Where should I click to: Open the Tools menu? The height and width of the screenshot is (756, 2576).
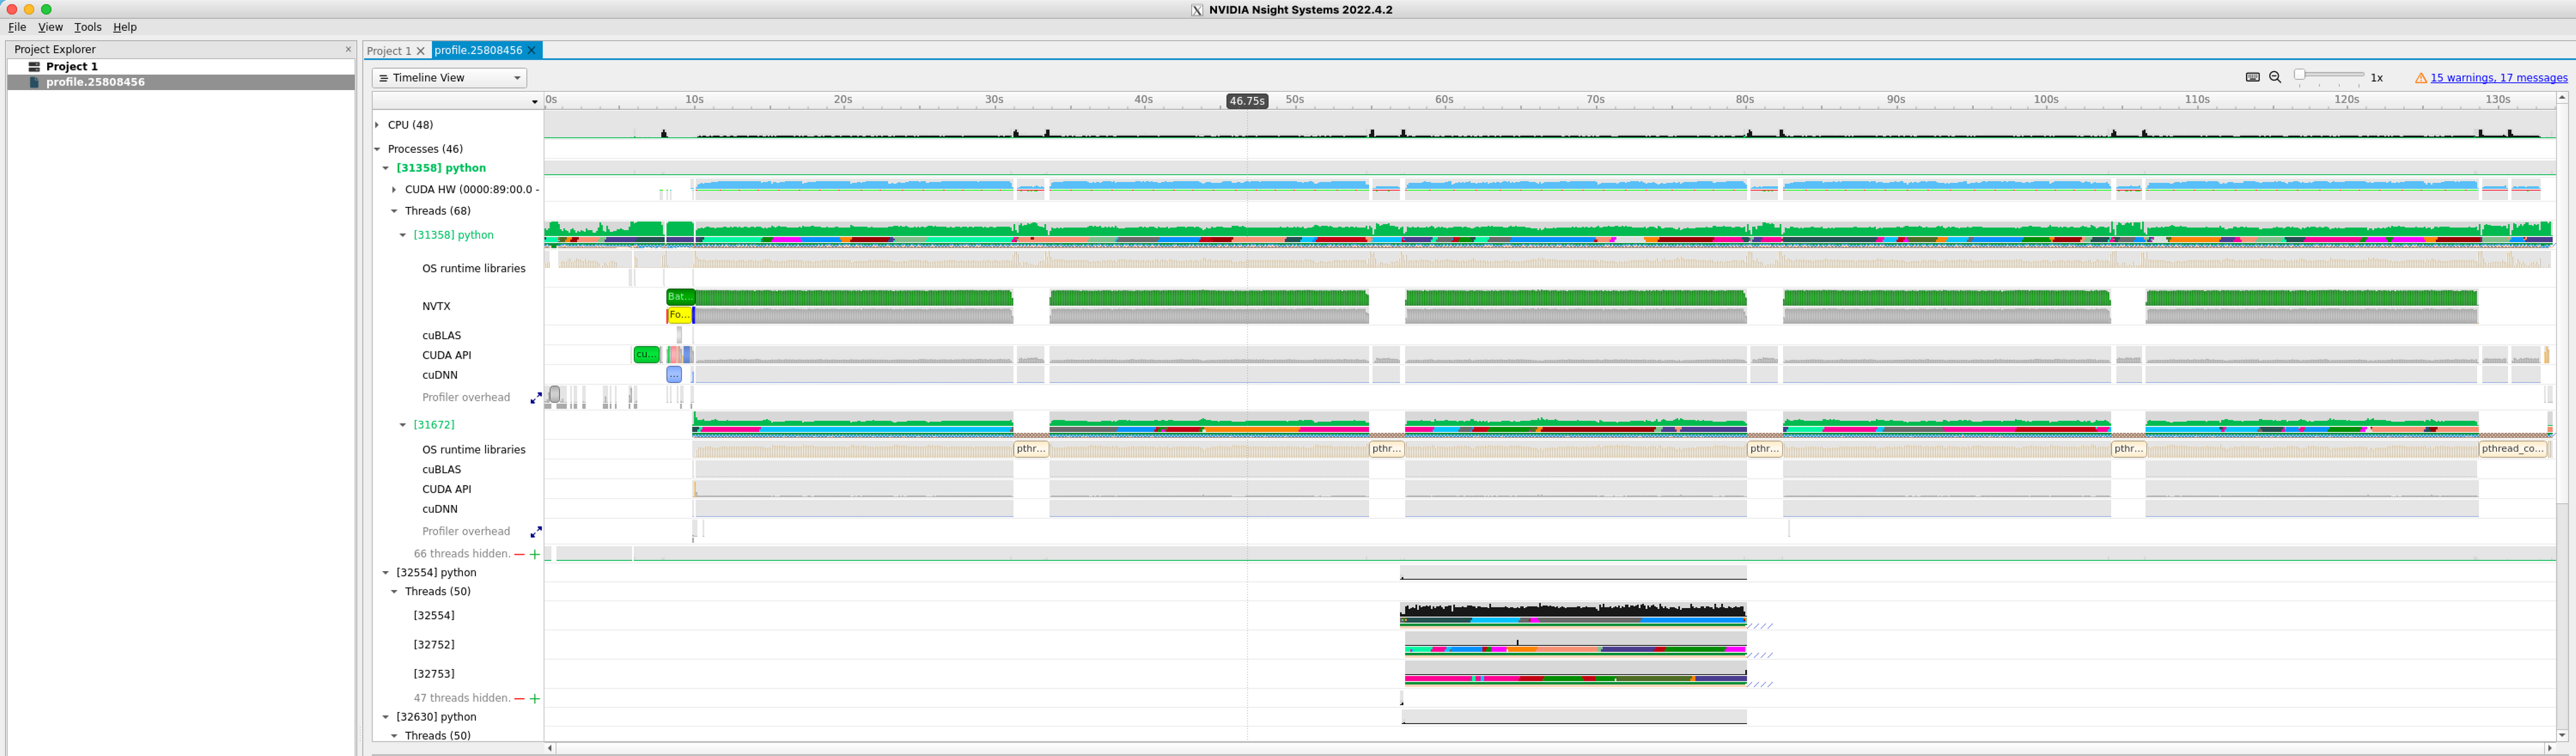coord(87,27)
